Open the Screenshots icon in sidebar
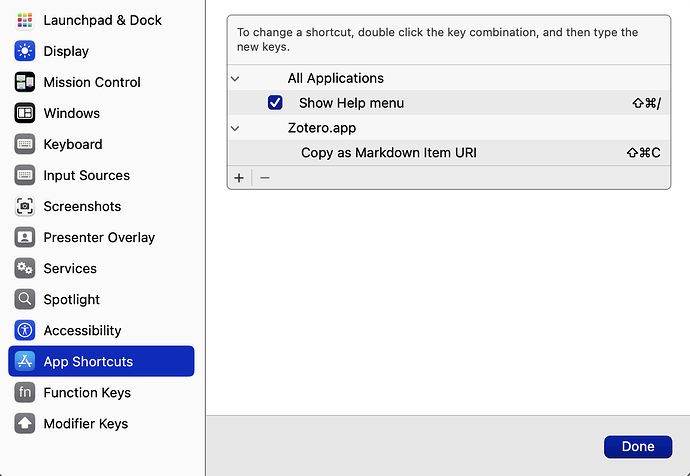The width and height of the screenshot is (690, 476). click(25, 206)
